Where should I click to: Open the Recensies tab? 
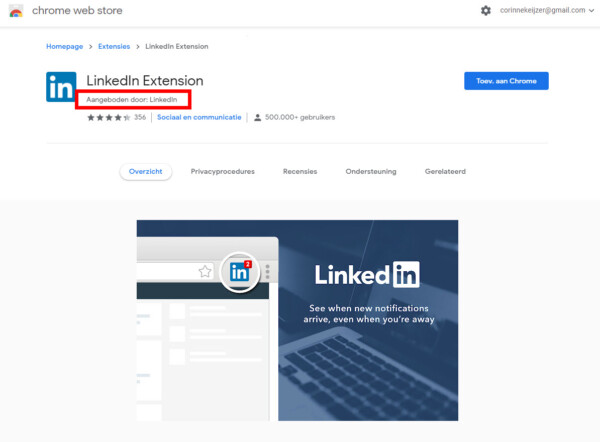pyautogui.click(x=300, y=171)
